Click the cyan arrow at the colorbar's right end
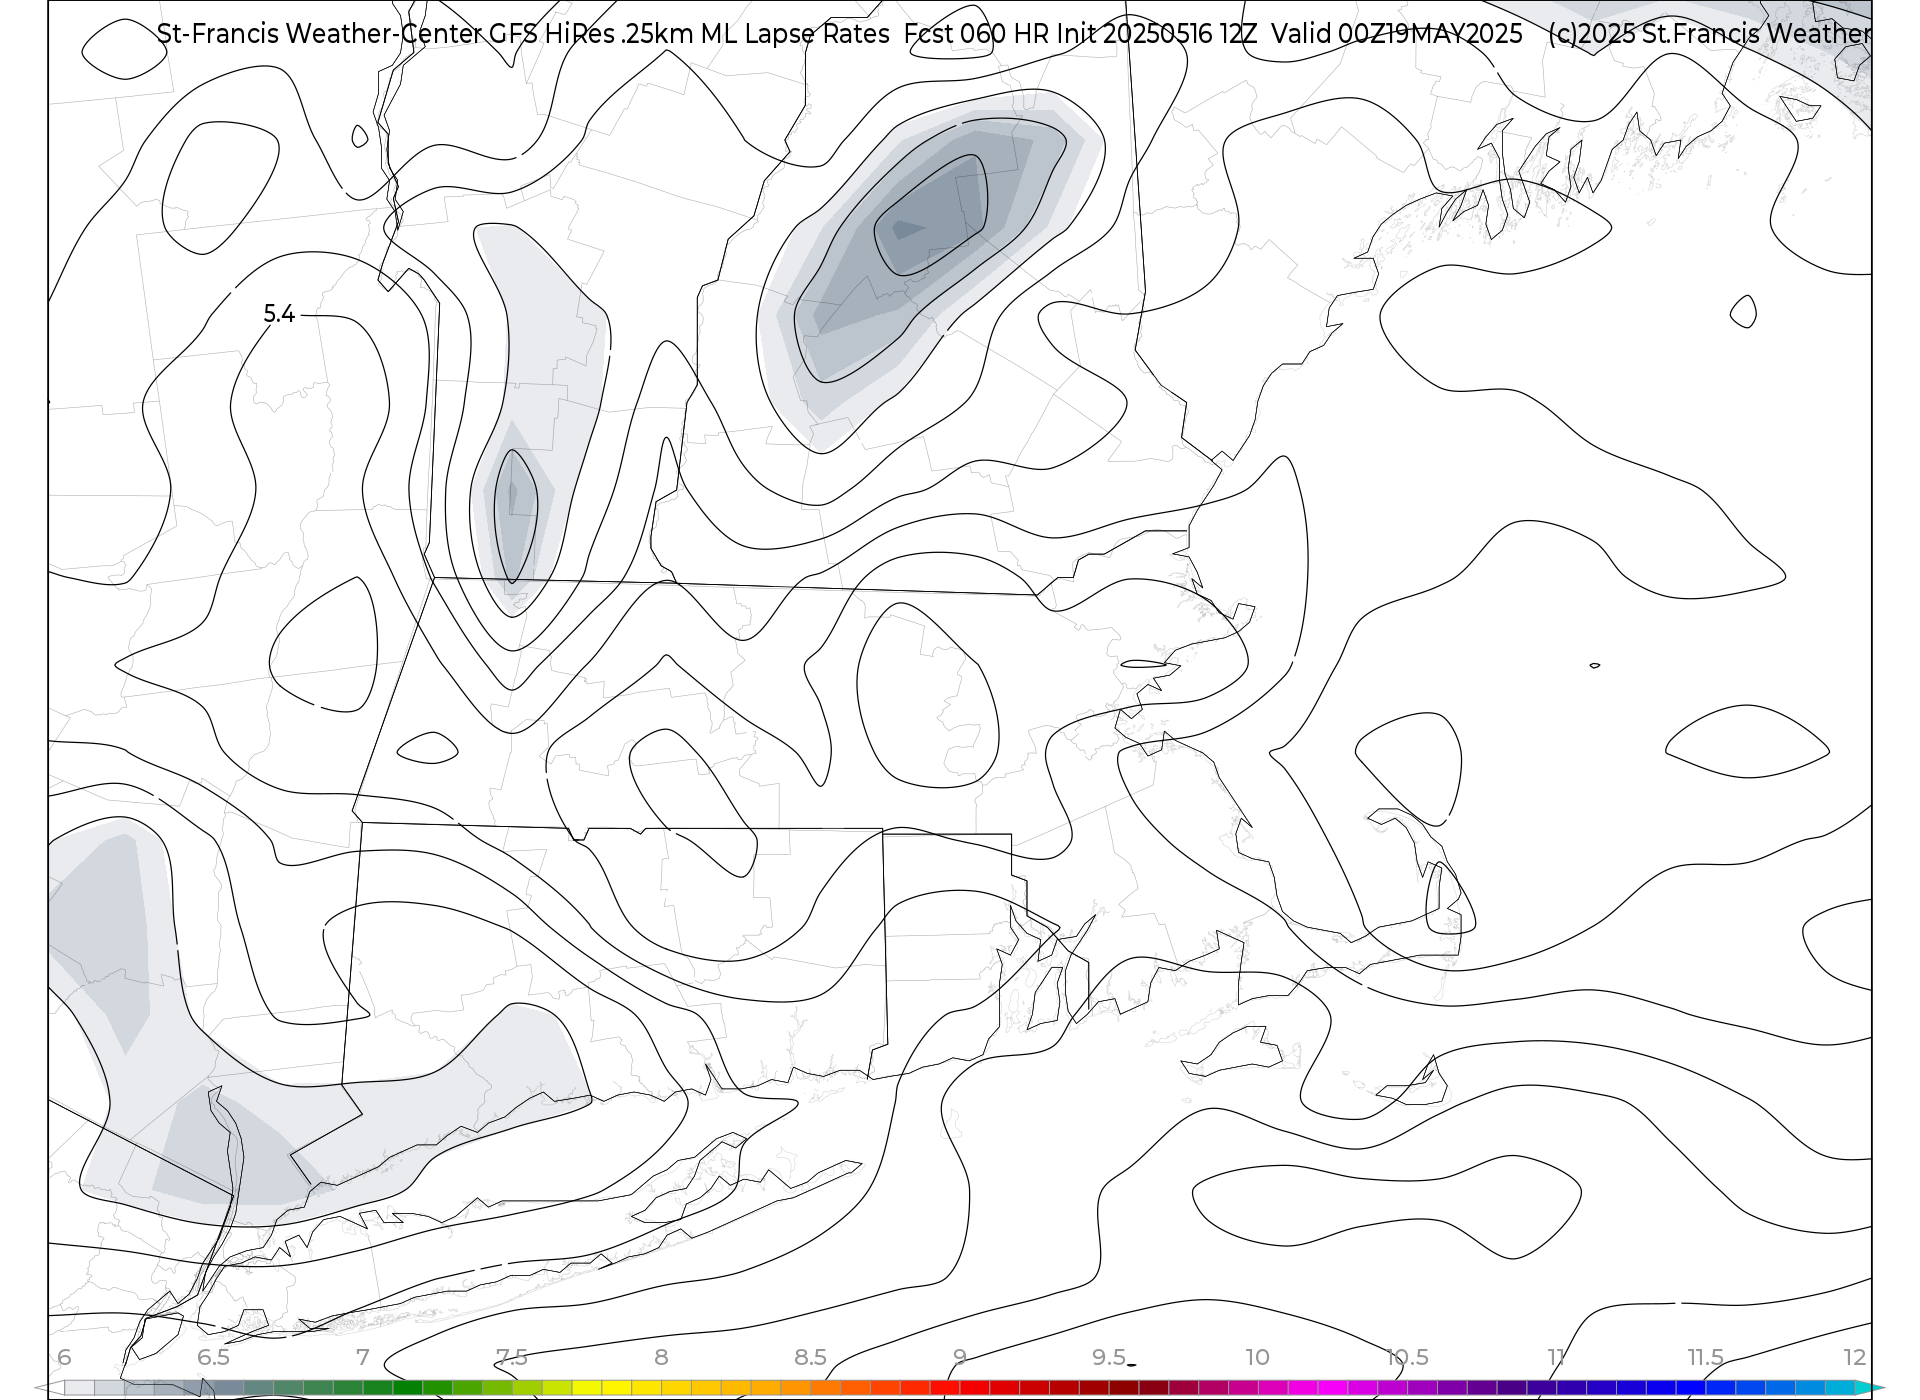Viewport: 1920px width, 1400px height. (1865, 1388)
